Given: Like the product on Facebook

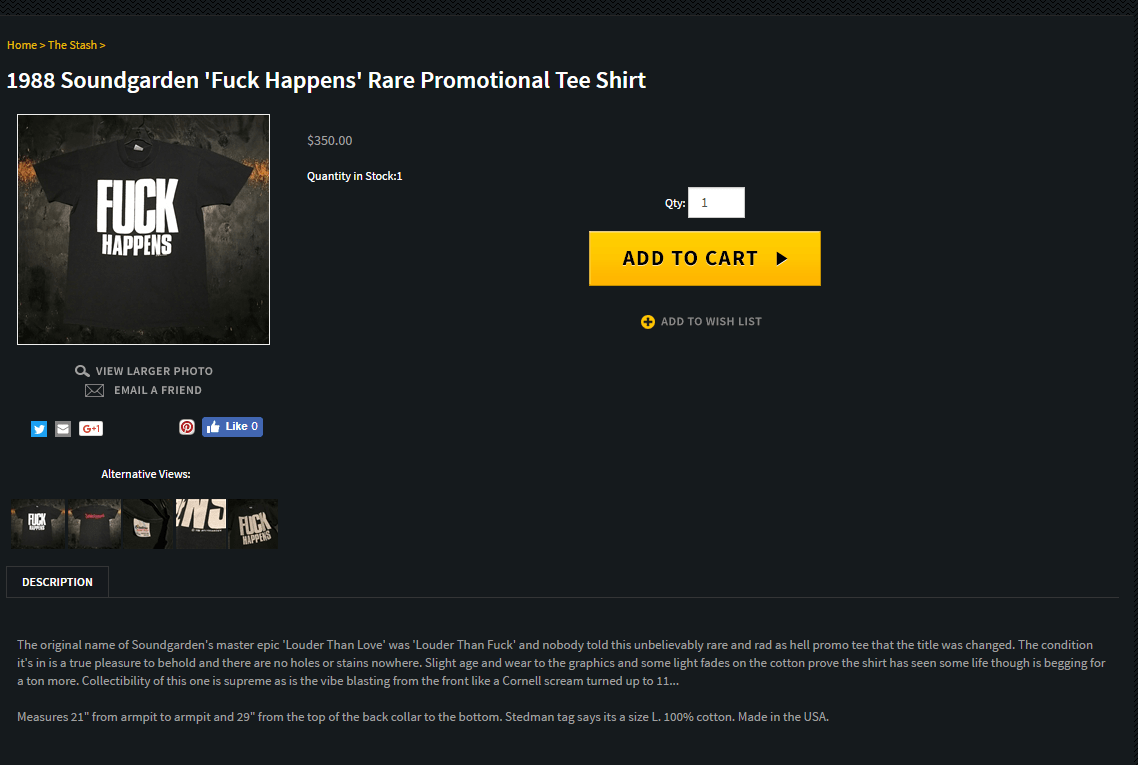Looking at the screenshot, I should tap(232, 427).
